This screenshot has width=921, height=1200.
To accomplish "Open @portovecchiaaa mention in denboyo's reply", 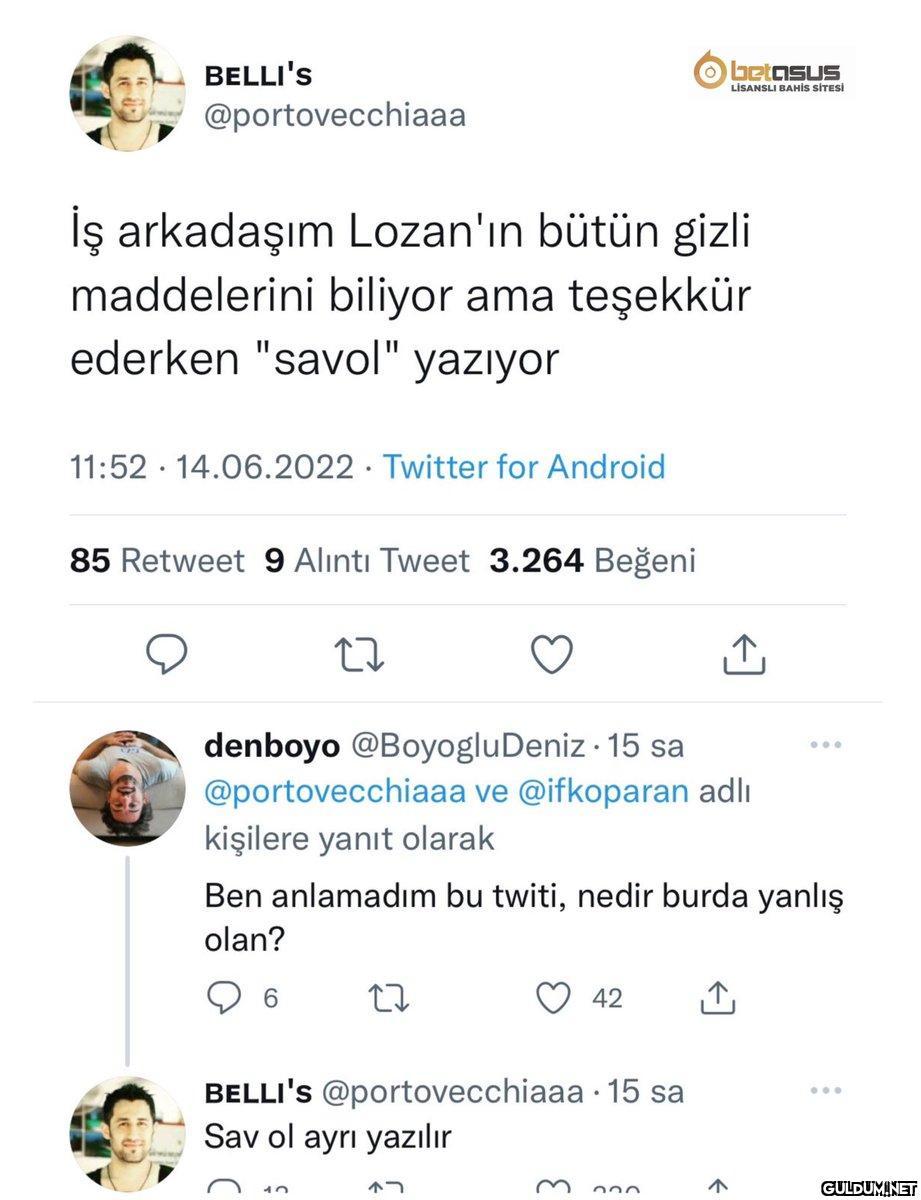I will (335, 792).
